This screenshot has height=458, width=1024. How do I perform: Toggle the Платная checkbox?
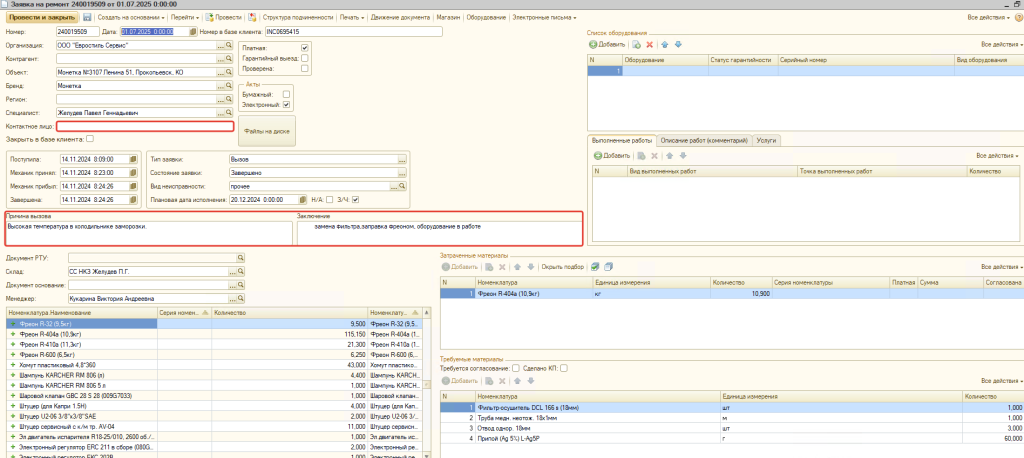click(x=305, y=48)
